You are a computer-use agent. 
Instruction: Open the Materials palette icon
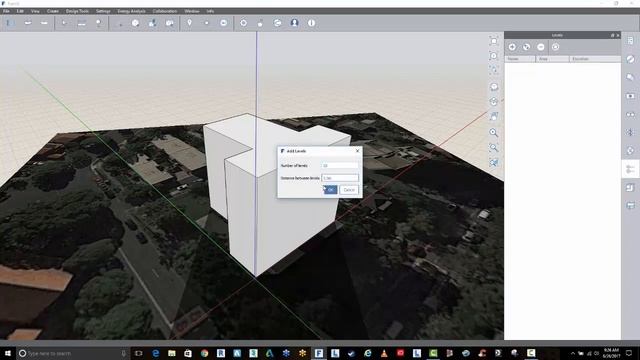(631, 59)
